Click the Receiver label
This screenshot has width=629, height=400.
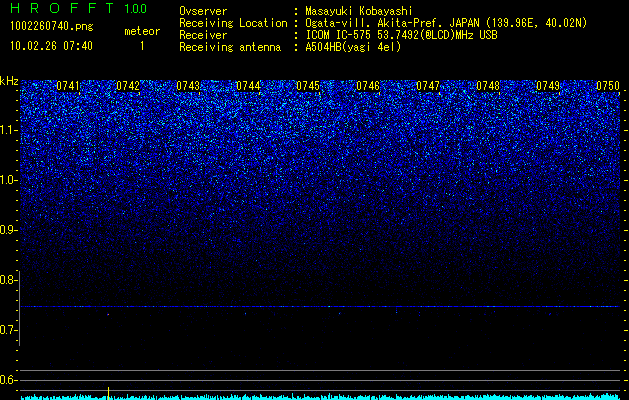203,35
